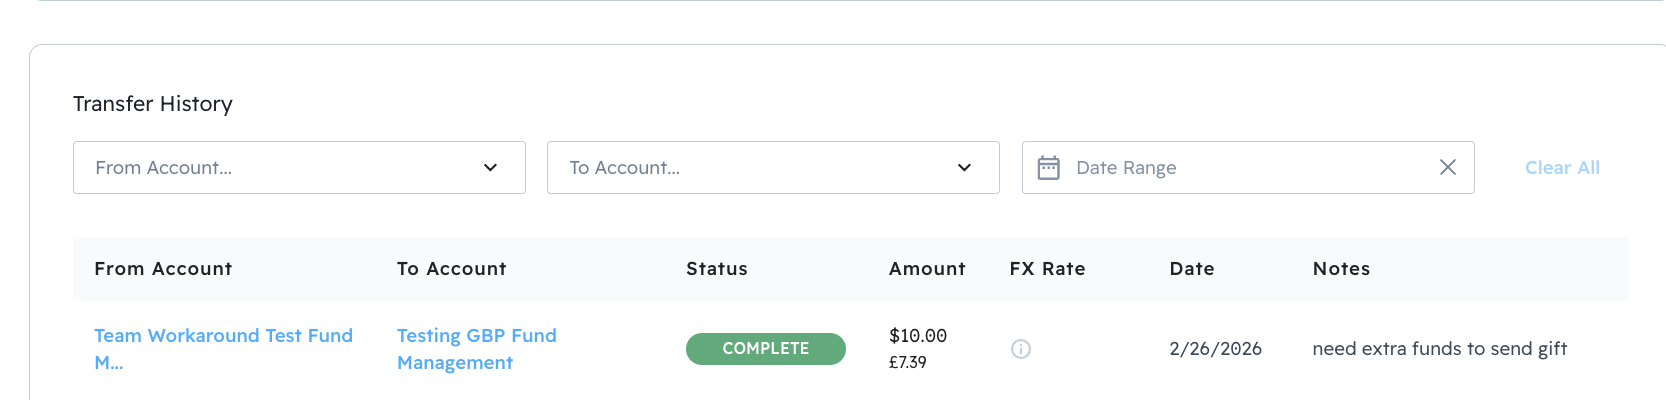Click the calendar icon in Date Range
This screenshot has width=1666, height=400.
click(1048, 168)
